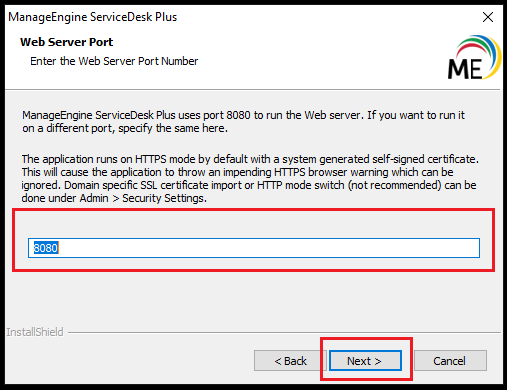This screenshot has width=507, height=390.
Task: Select the Web Server Port heading
Action: (x=67, y=42)
